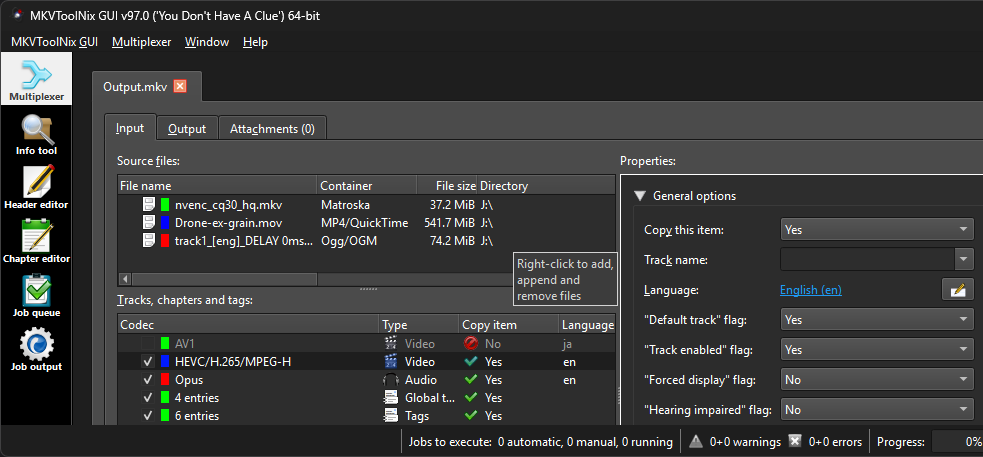Click the language edit pencil button

click(x=957, y=290)
